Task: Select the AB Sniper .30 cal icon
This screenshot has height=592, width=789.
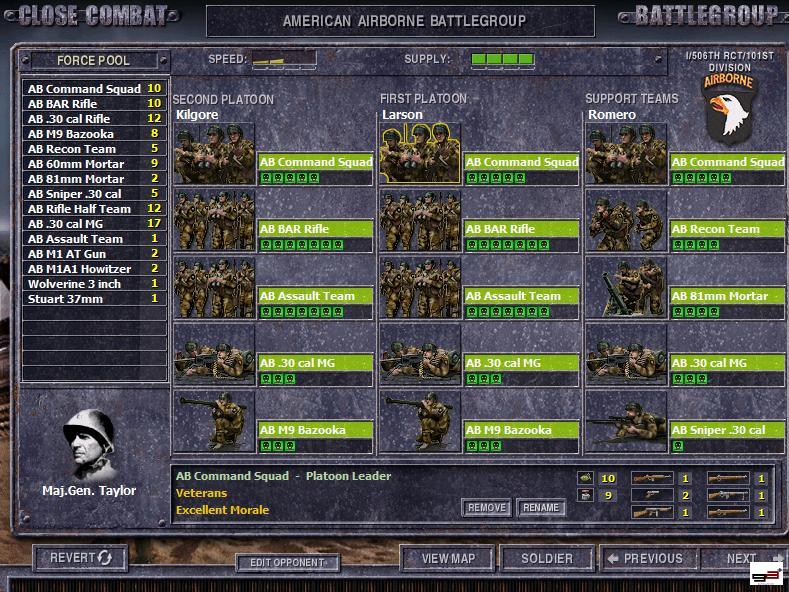Action: click(626, 421)
